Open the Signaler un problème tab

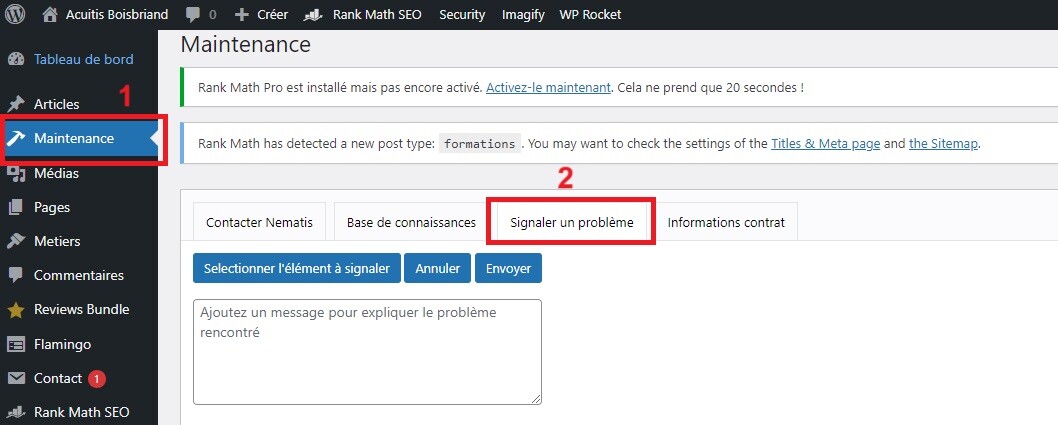pyautogui.click(x=571, y=222)
